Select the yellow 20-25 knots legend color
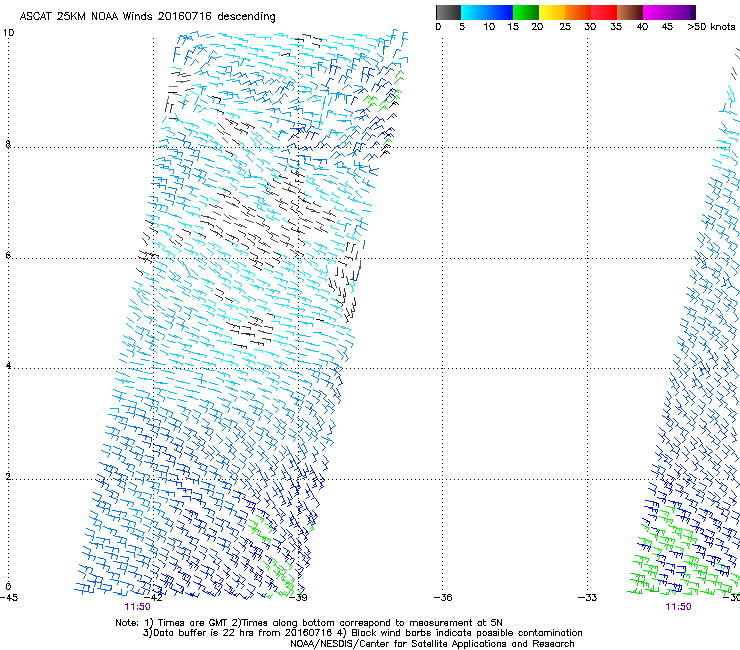The height and width of the screenshot is (650, 740). tap(552, 12)
